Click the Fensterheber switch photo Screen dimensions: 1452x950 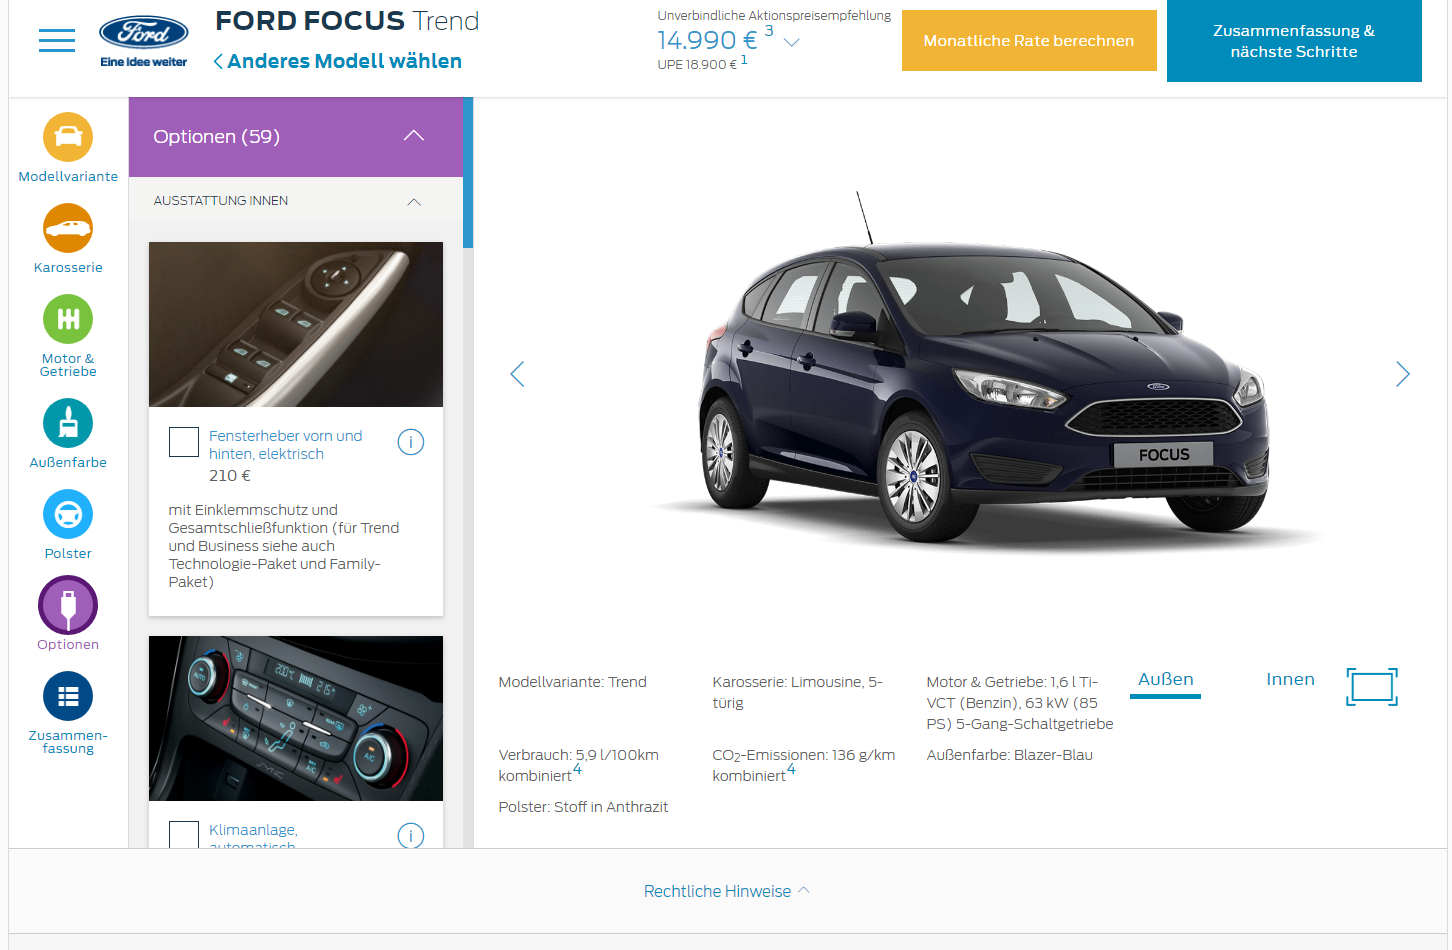click(296, 324)
